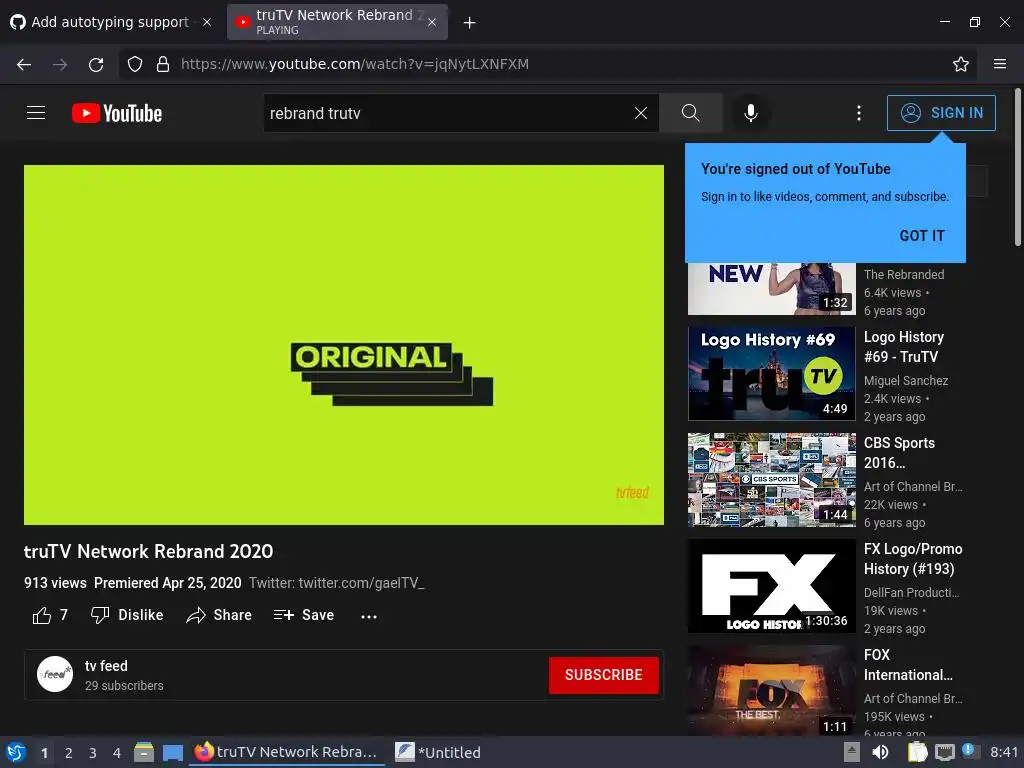Screen dimensions: 1024x768
Task: Go back with browser back arrow
Action: [24, 64]
